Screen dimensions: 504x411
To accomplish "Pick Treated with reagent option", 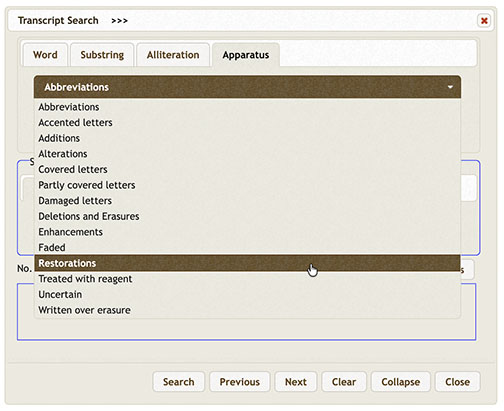I will [x=247, y=279].
